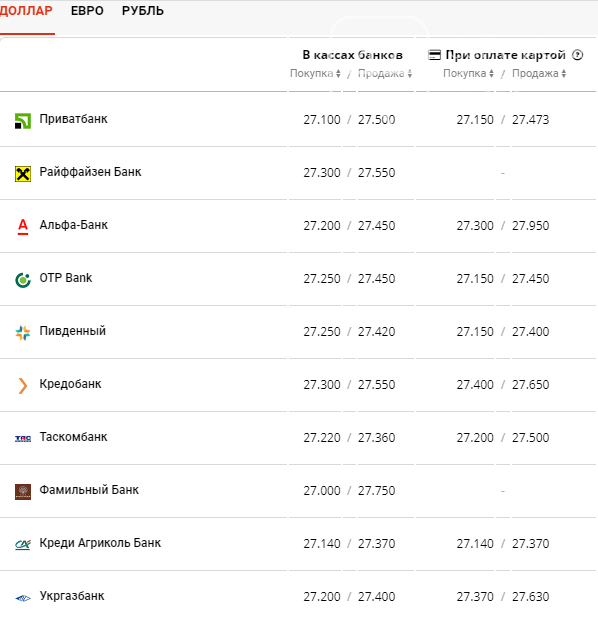Click the Privatbank green logo icon
The height and width of the screenshot is (617, 598).
coord(23,121)
